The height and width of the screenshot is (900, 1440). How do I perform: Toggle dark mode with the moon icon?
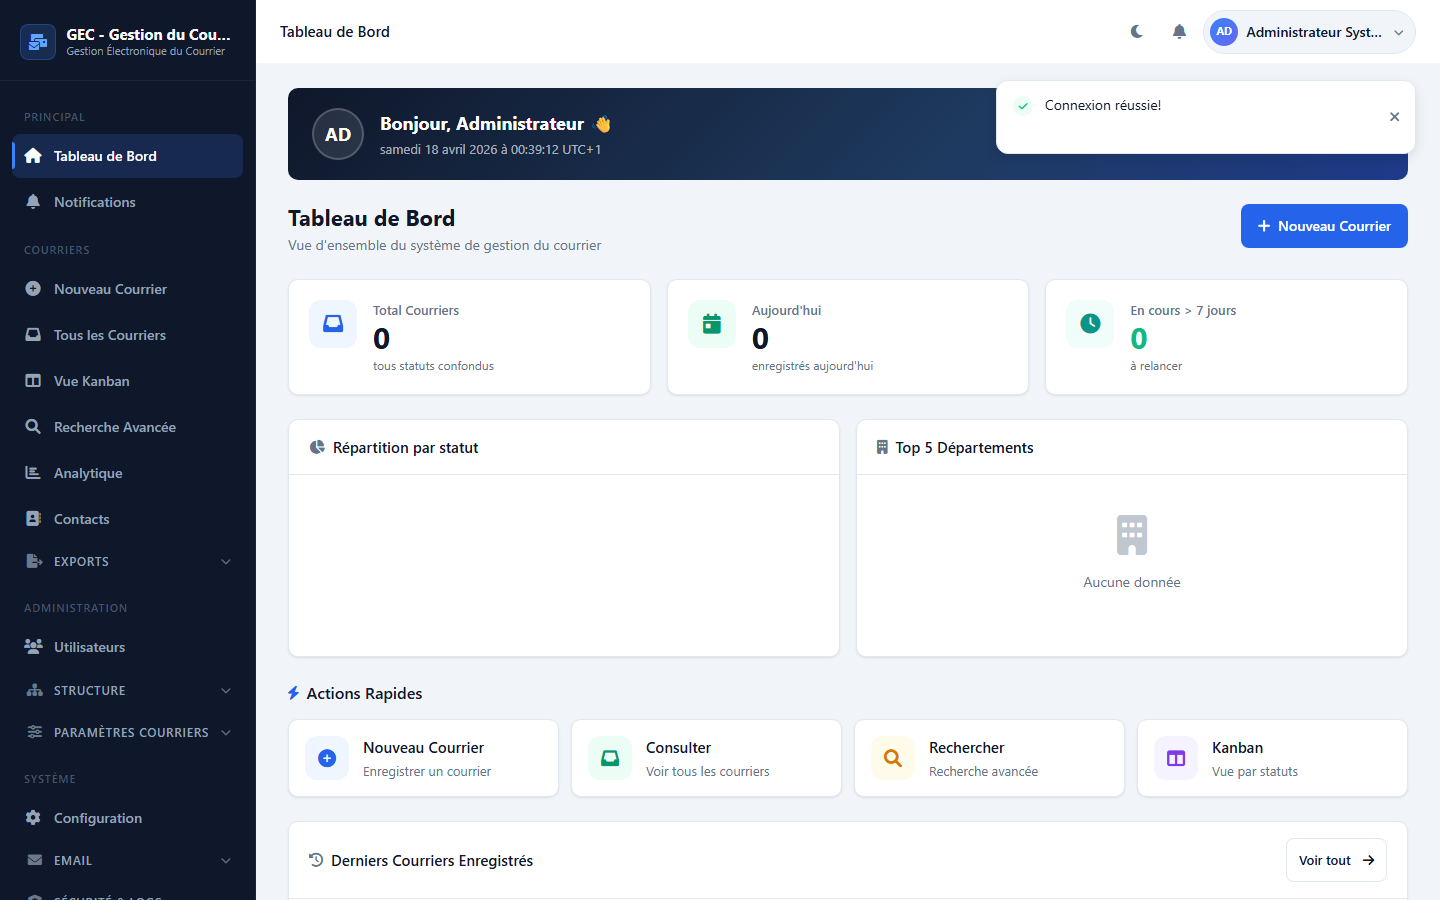[1137, 32]
